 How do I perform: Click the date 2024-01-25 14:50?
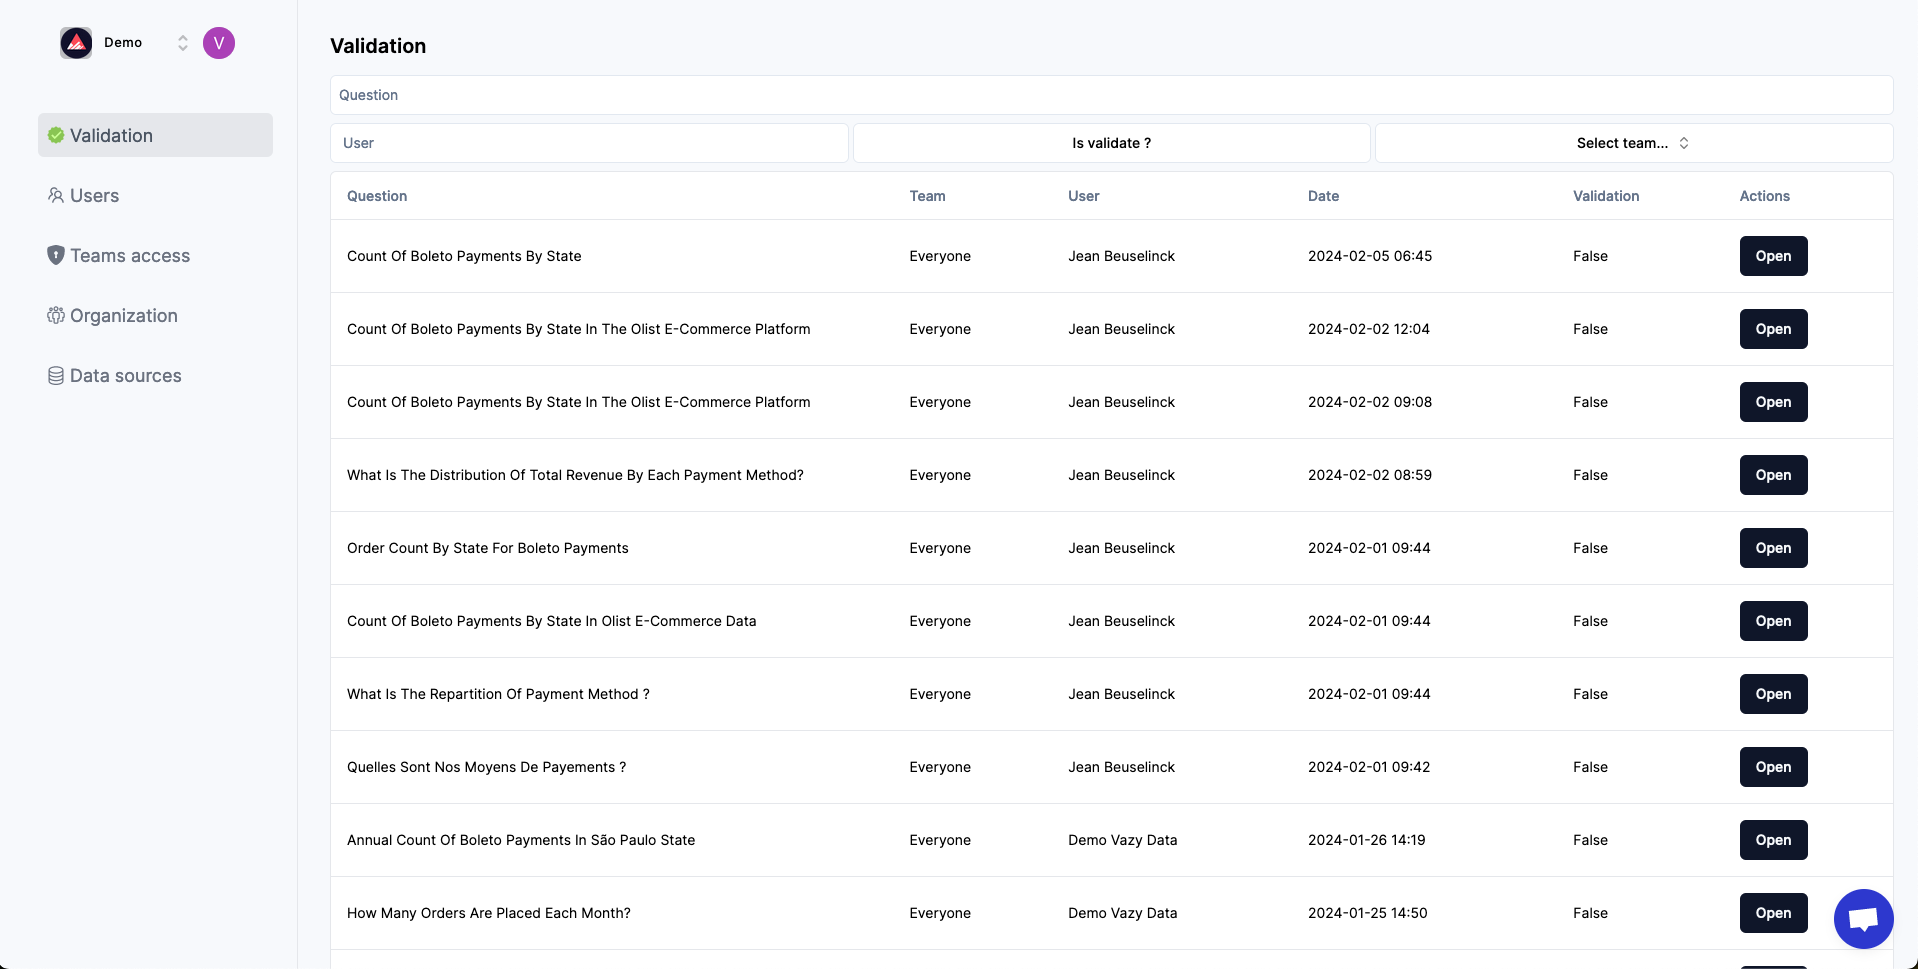click(1368, 913)
